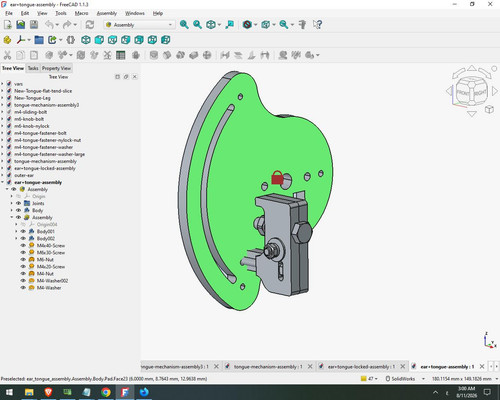This screenshot has width=500, height=400.
Task: Open Windows Start menu
Action: (9, 392)
